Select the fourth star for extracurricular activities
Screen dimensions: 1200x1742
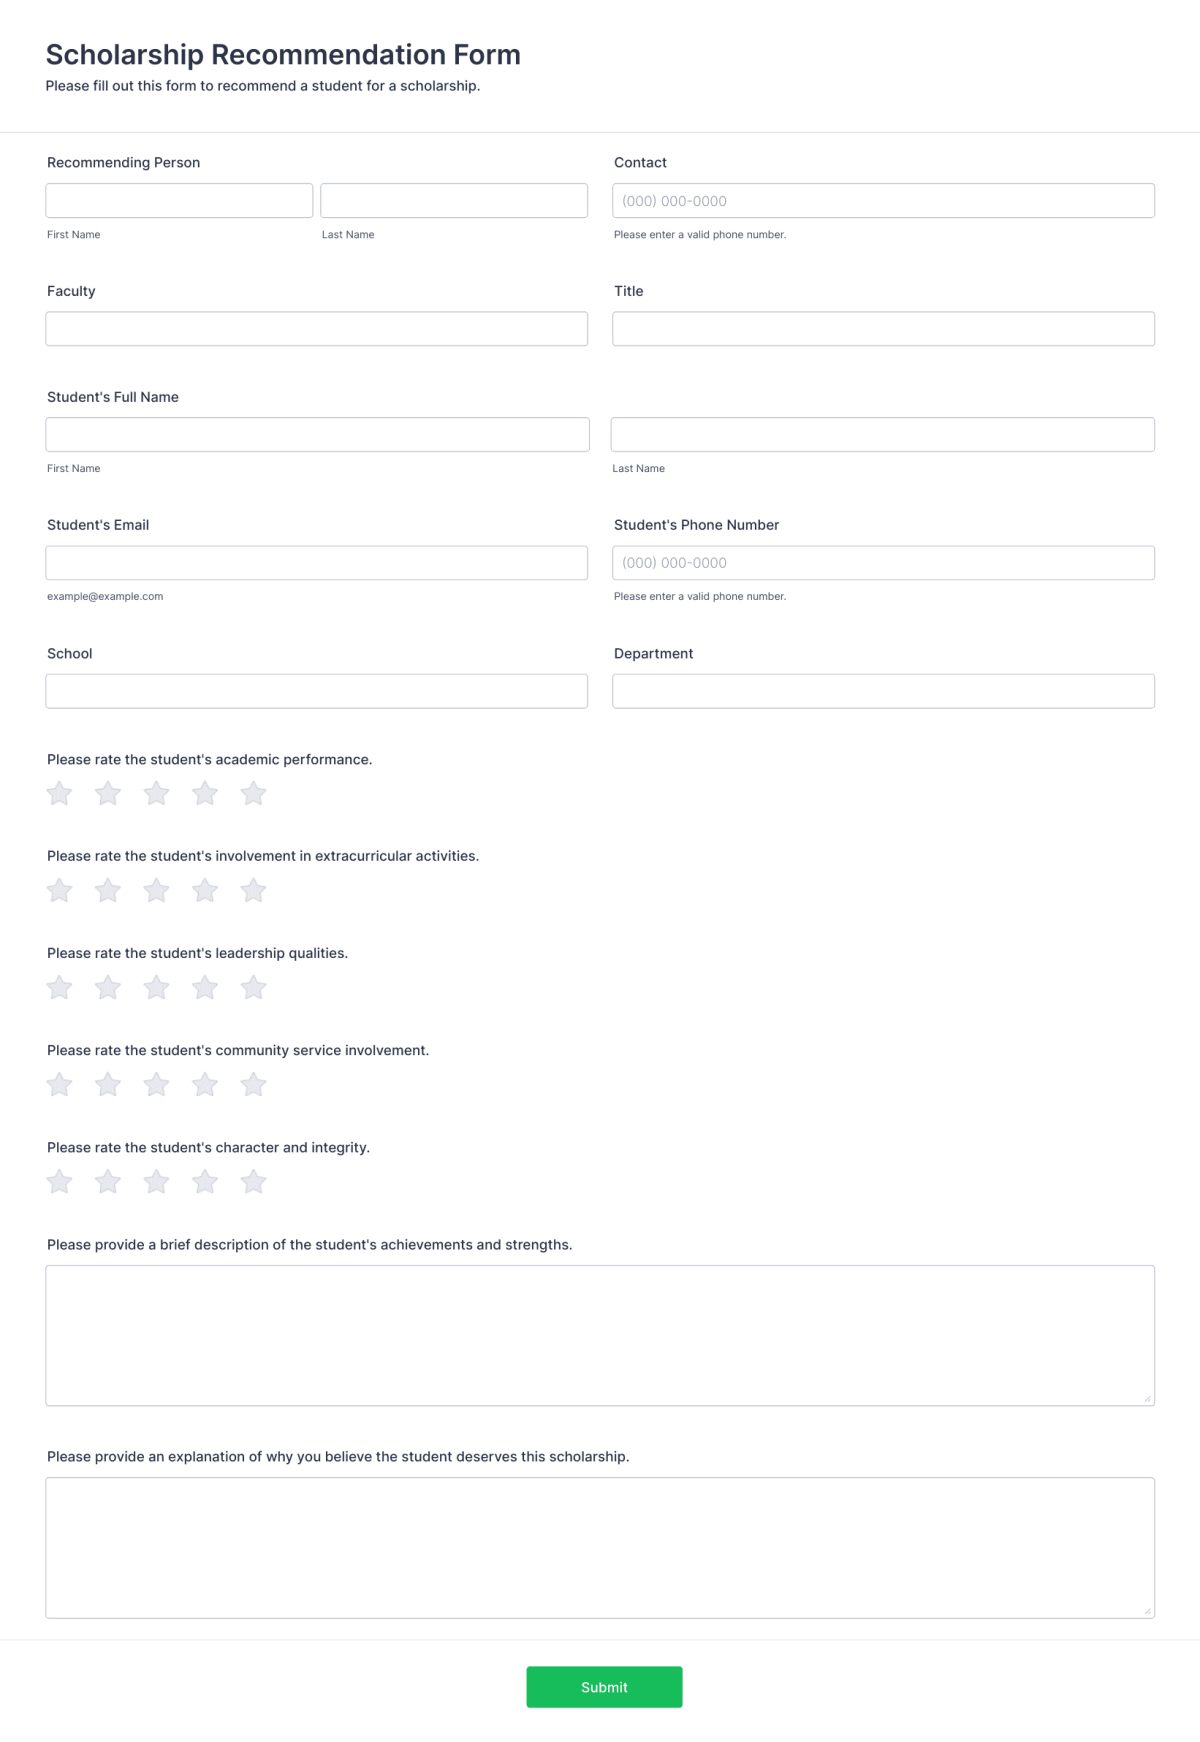[x=204, y=890]
